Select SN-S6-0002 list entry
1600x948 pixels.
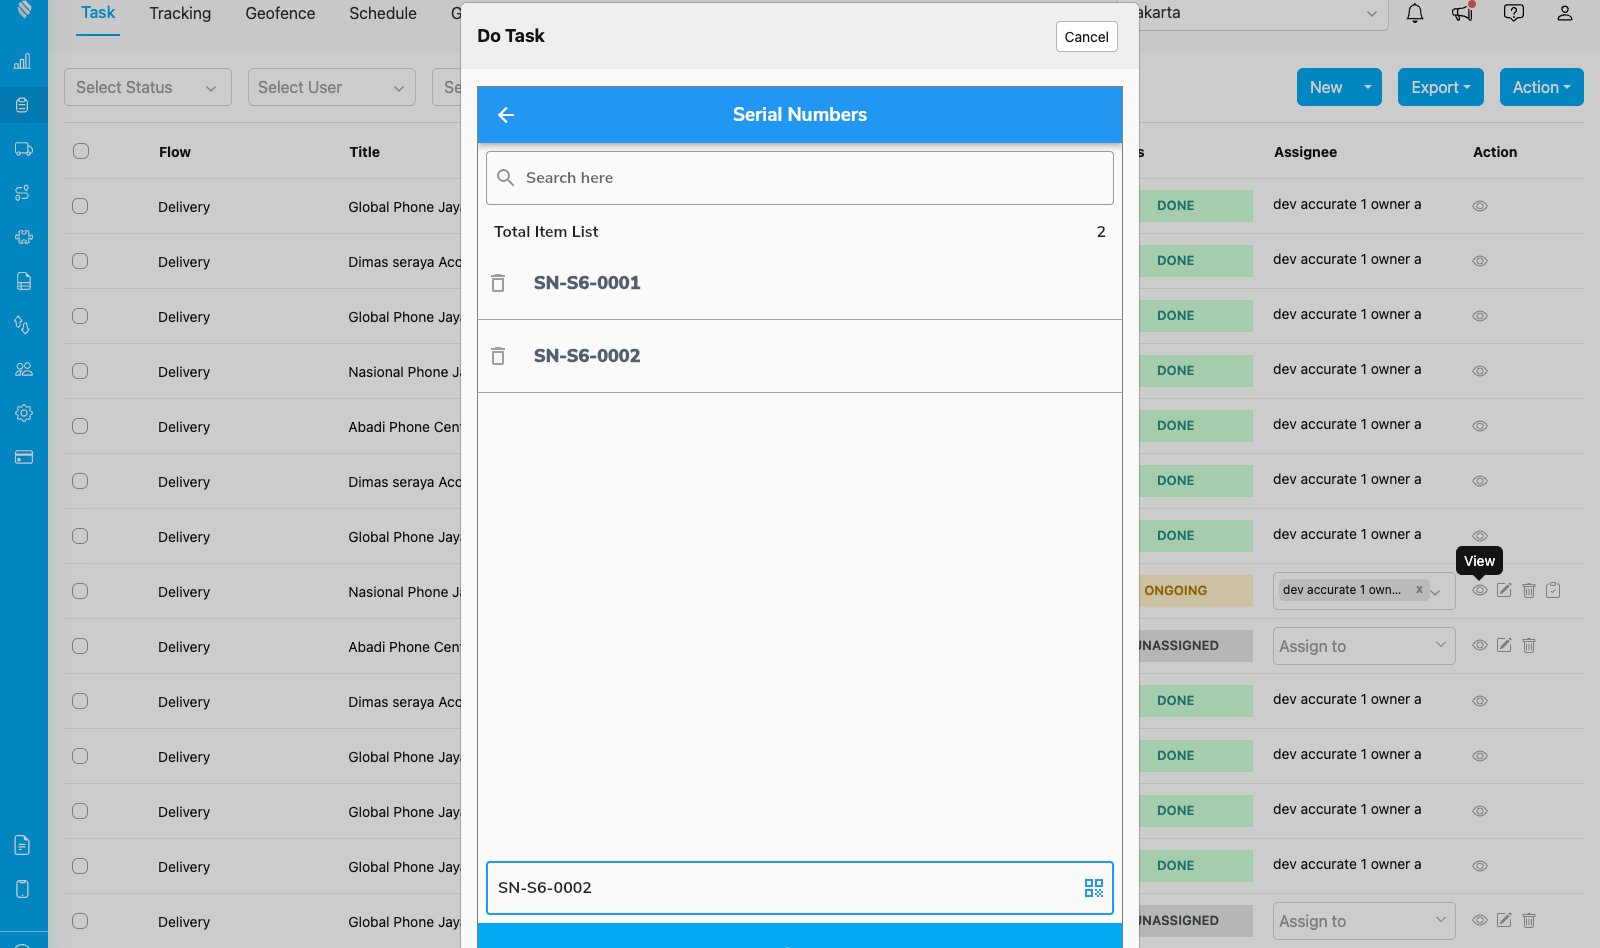click(800, 356)
